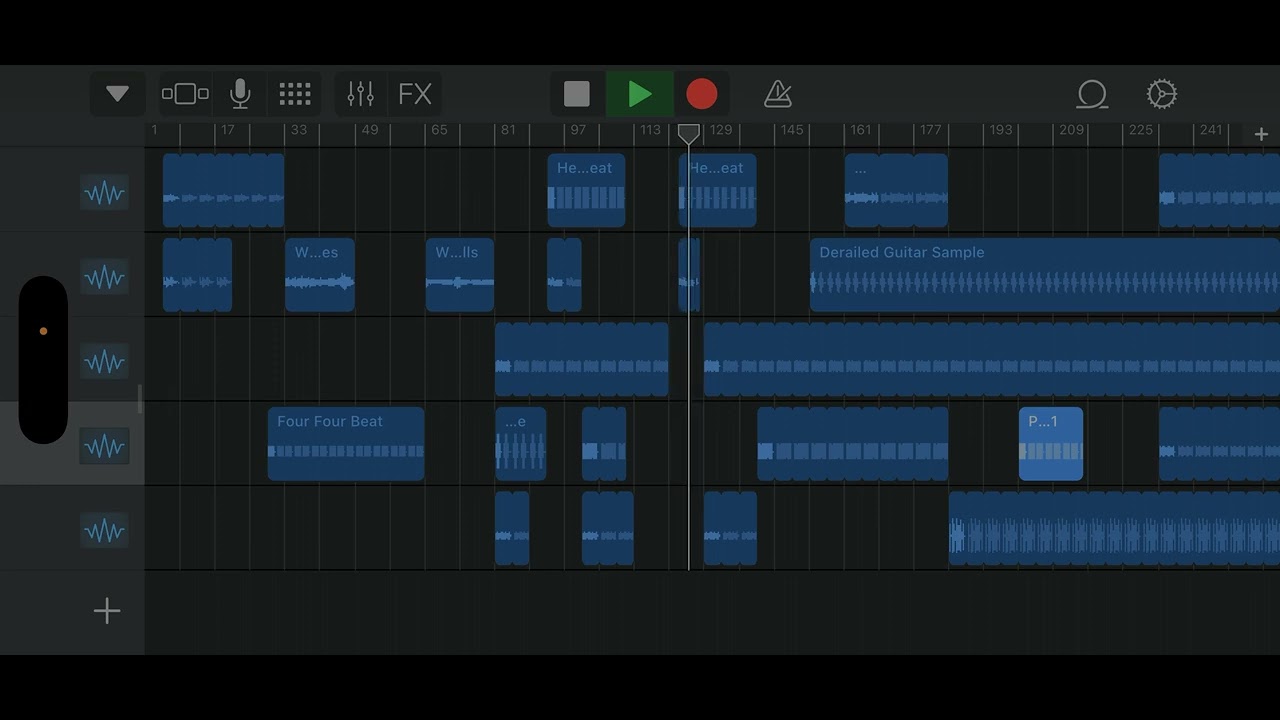The image size is (1280, 720).
Task: Select the ...e region on fourth track
Action: point(521,444)
